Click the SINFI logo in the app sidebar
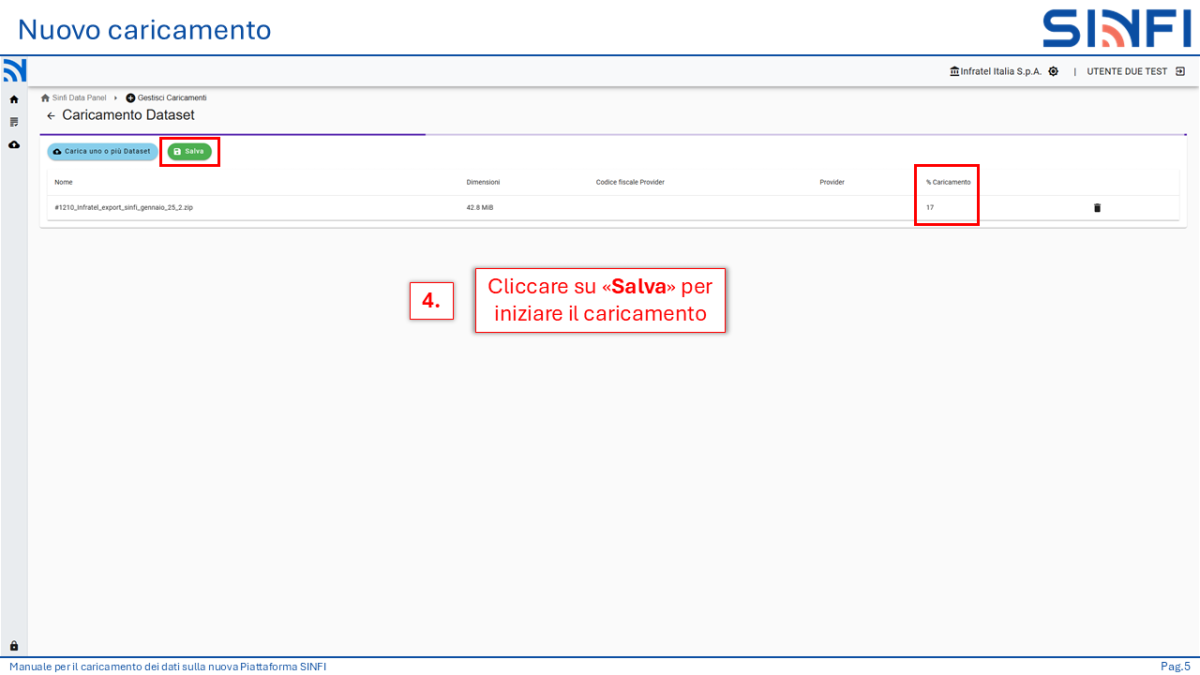Image resolution: width=1200 pixels, height=675 pixels. (x=14, y=71)
